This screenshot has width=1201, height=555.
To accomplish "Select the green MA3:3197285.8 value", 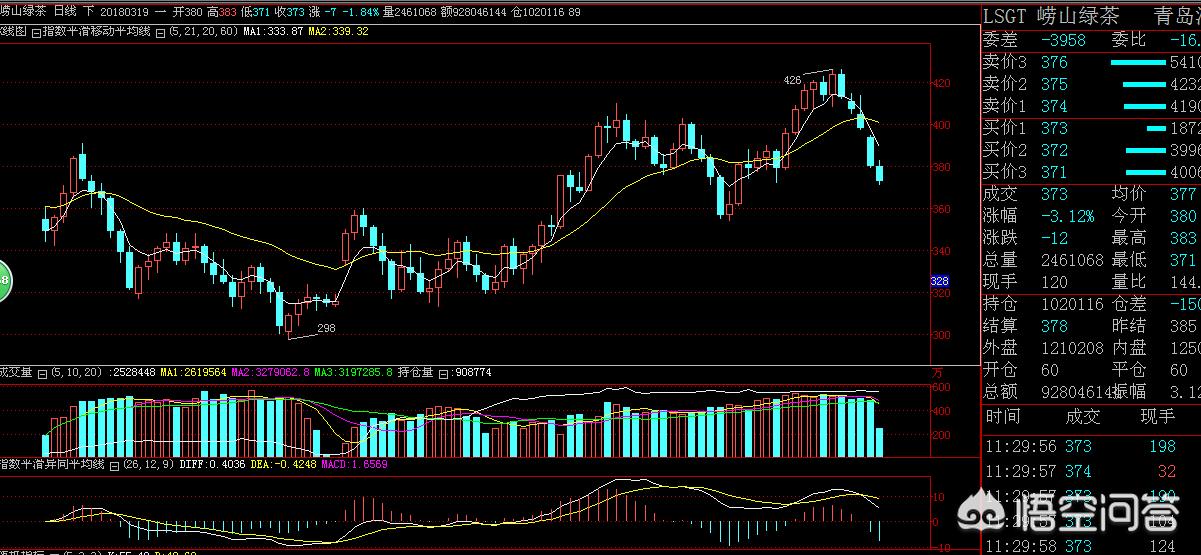I will 353,372.
